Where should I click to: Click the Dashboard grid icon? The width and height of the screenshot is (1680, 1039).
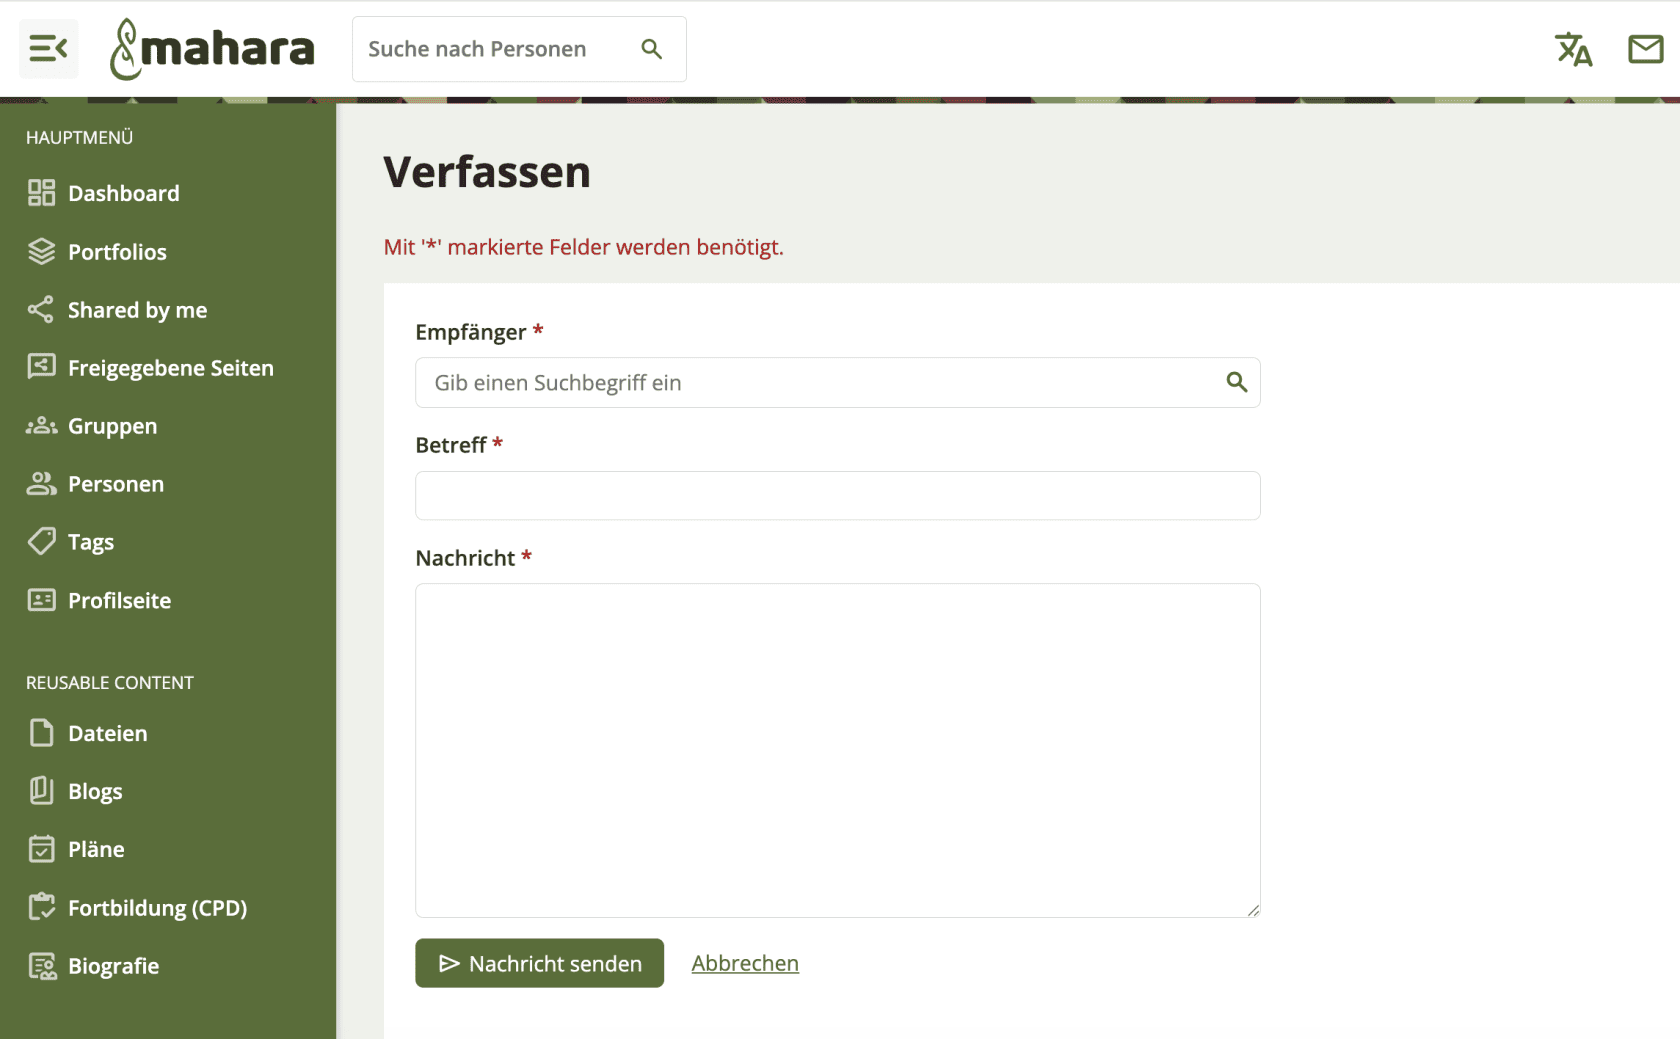tap(41, 193)
